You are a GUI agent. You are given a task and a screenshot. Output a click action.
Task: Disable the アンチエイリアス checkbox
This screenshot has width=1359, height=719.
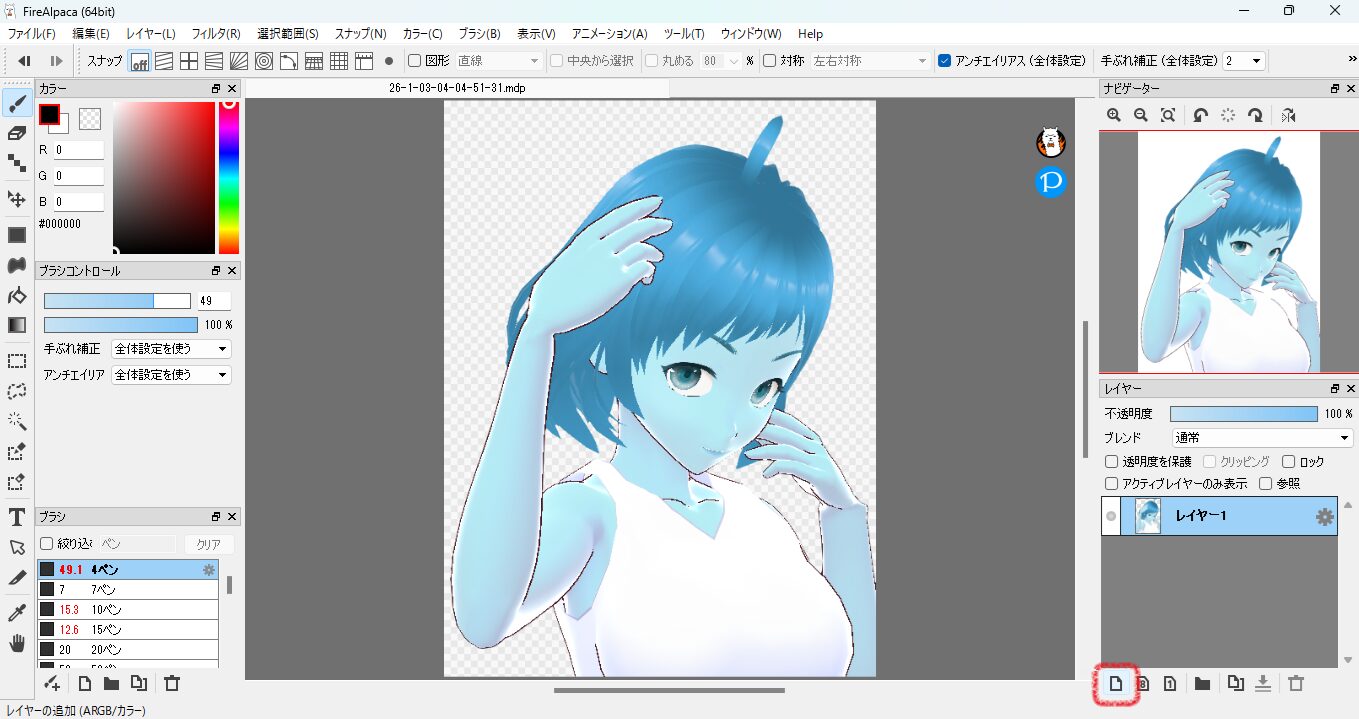tap(945, 61)
